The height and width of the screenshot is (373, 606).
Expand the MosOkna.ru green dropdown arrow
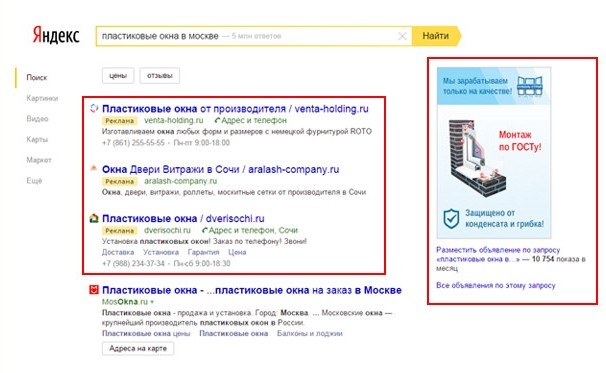coord(152,302)
